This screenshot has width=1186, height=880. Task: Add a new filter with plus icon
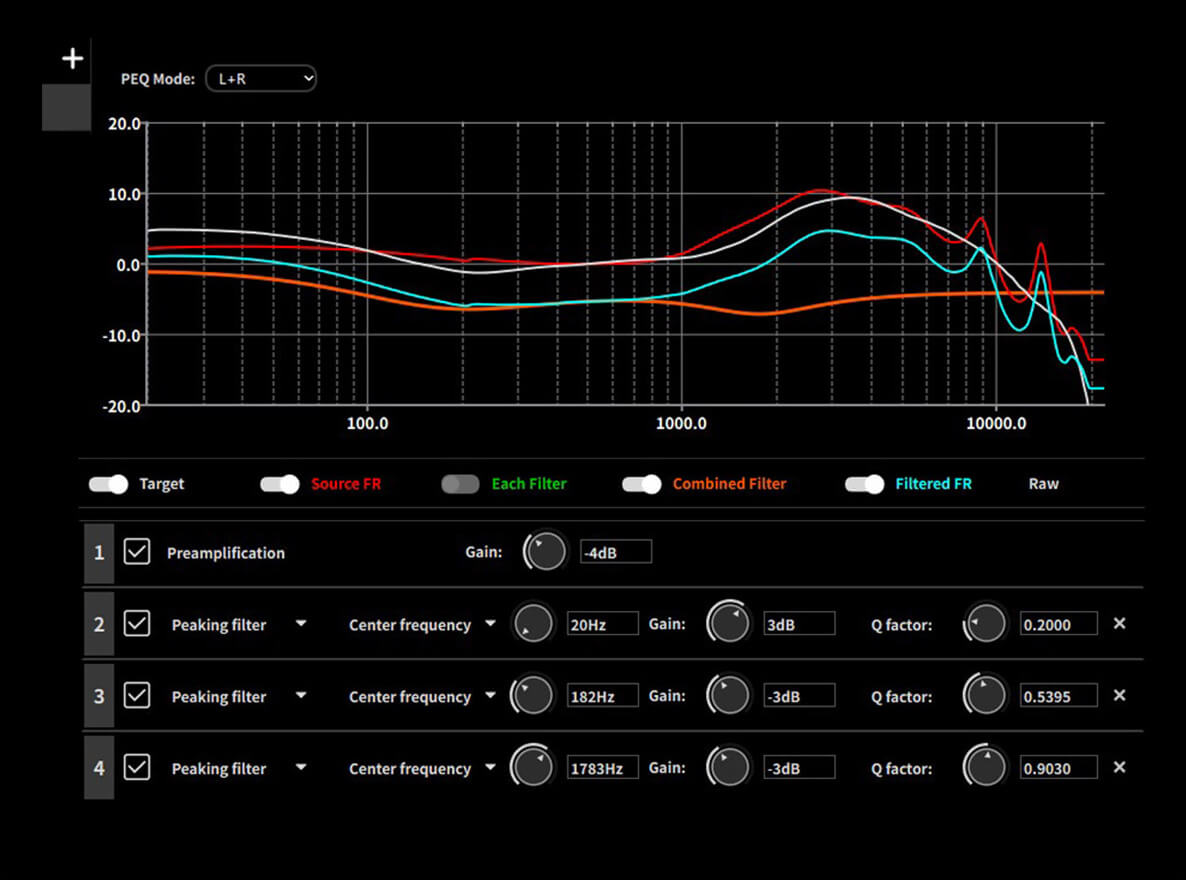tap(73, 58)
